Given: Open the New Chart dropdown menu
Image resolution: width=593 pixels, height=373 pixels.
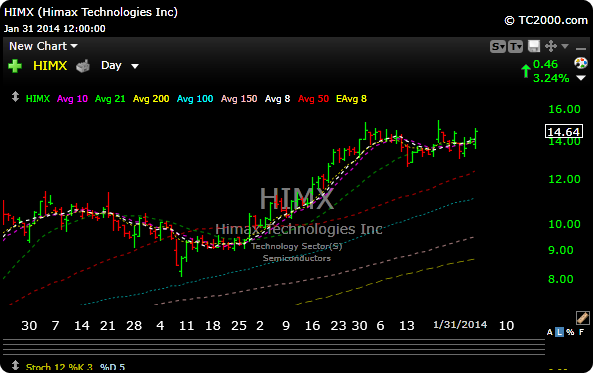Looking at the screenshot, I should point(43,46).
